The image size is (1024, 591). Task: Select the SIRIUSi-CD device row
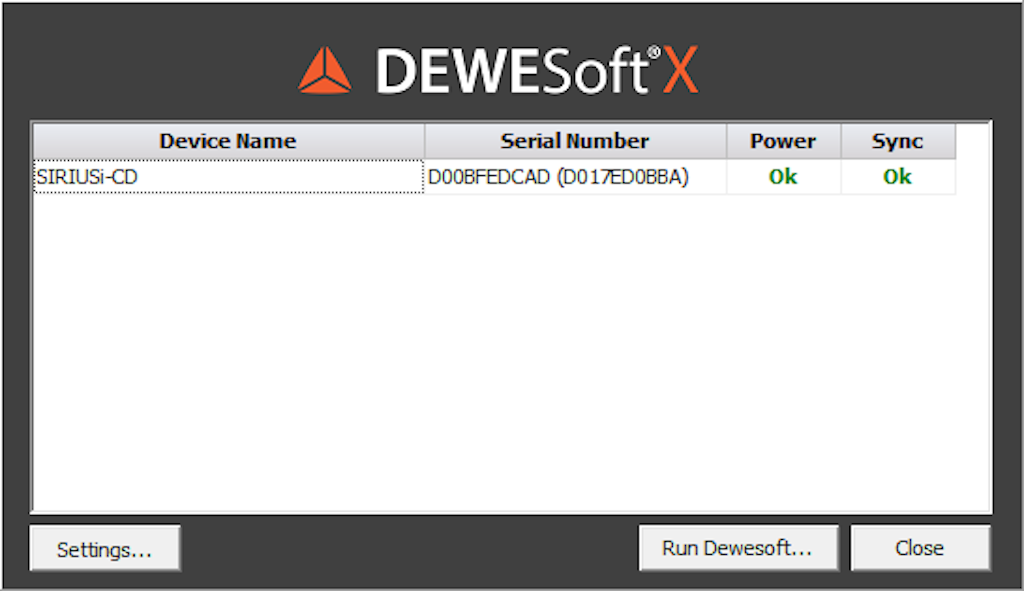(228, 177)
